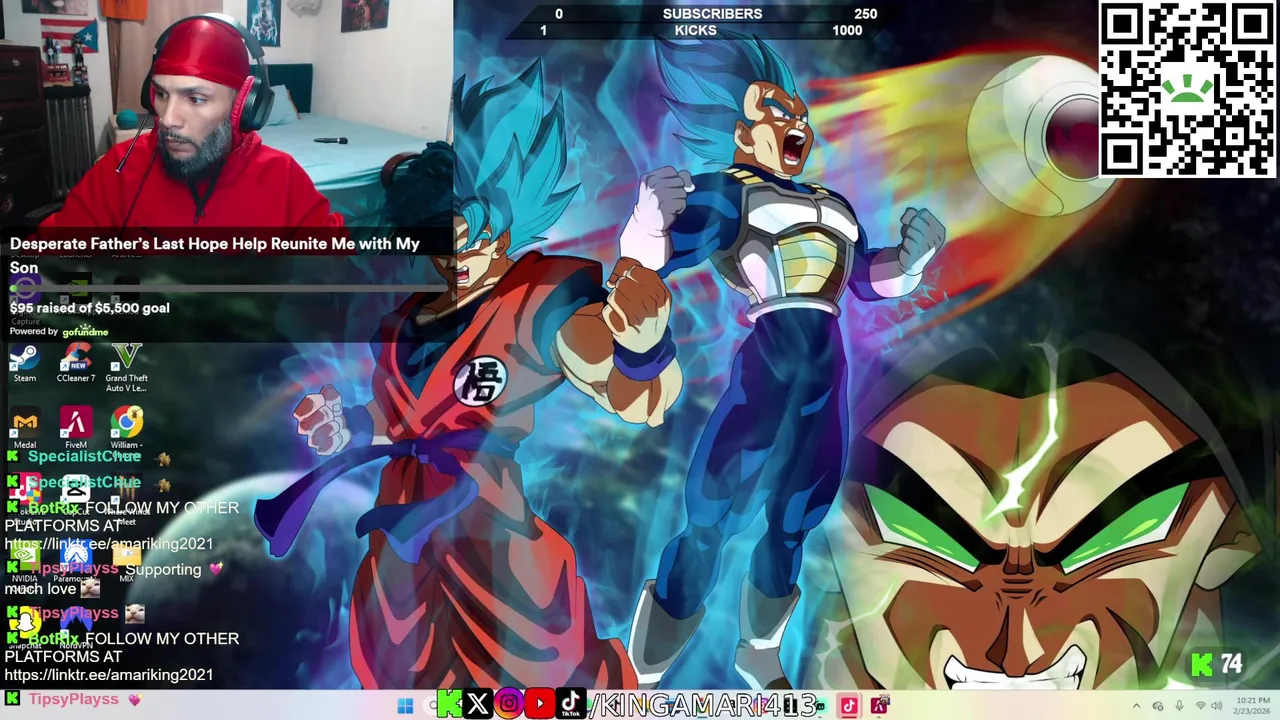
Task: Open the Medal desktop shortcut
Action: tap(24, 430)
